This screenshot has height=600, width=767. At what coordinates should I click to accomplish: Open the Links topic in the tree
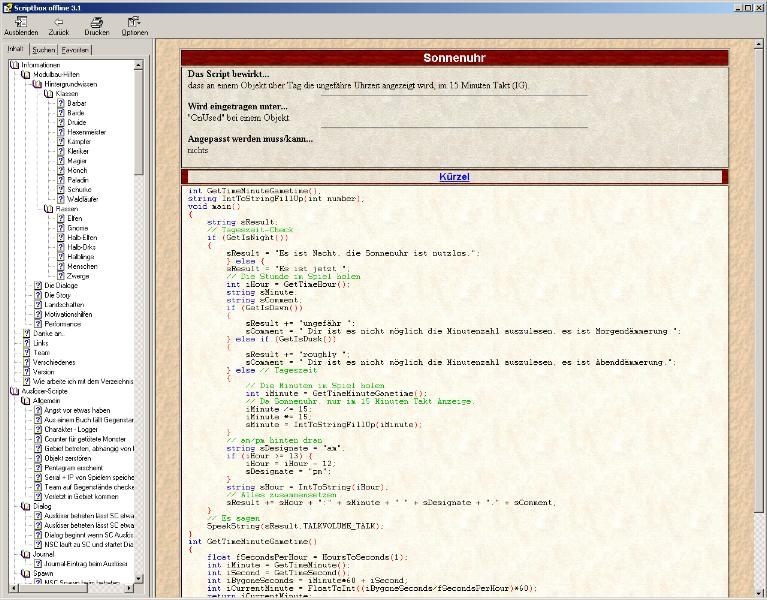41,343
